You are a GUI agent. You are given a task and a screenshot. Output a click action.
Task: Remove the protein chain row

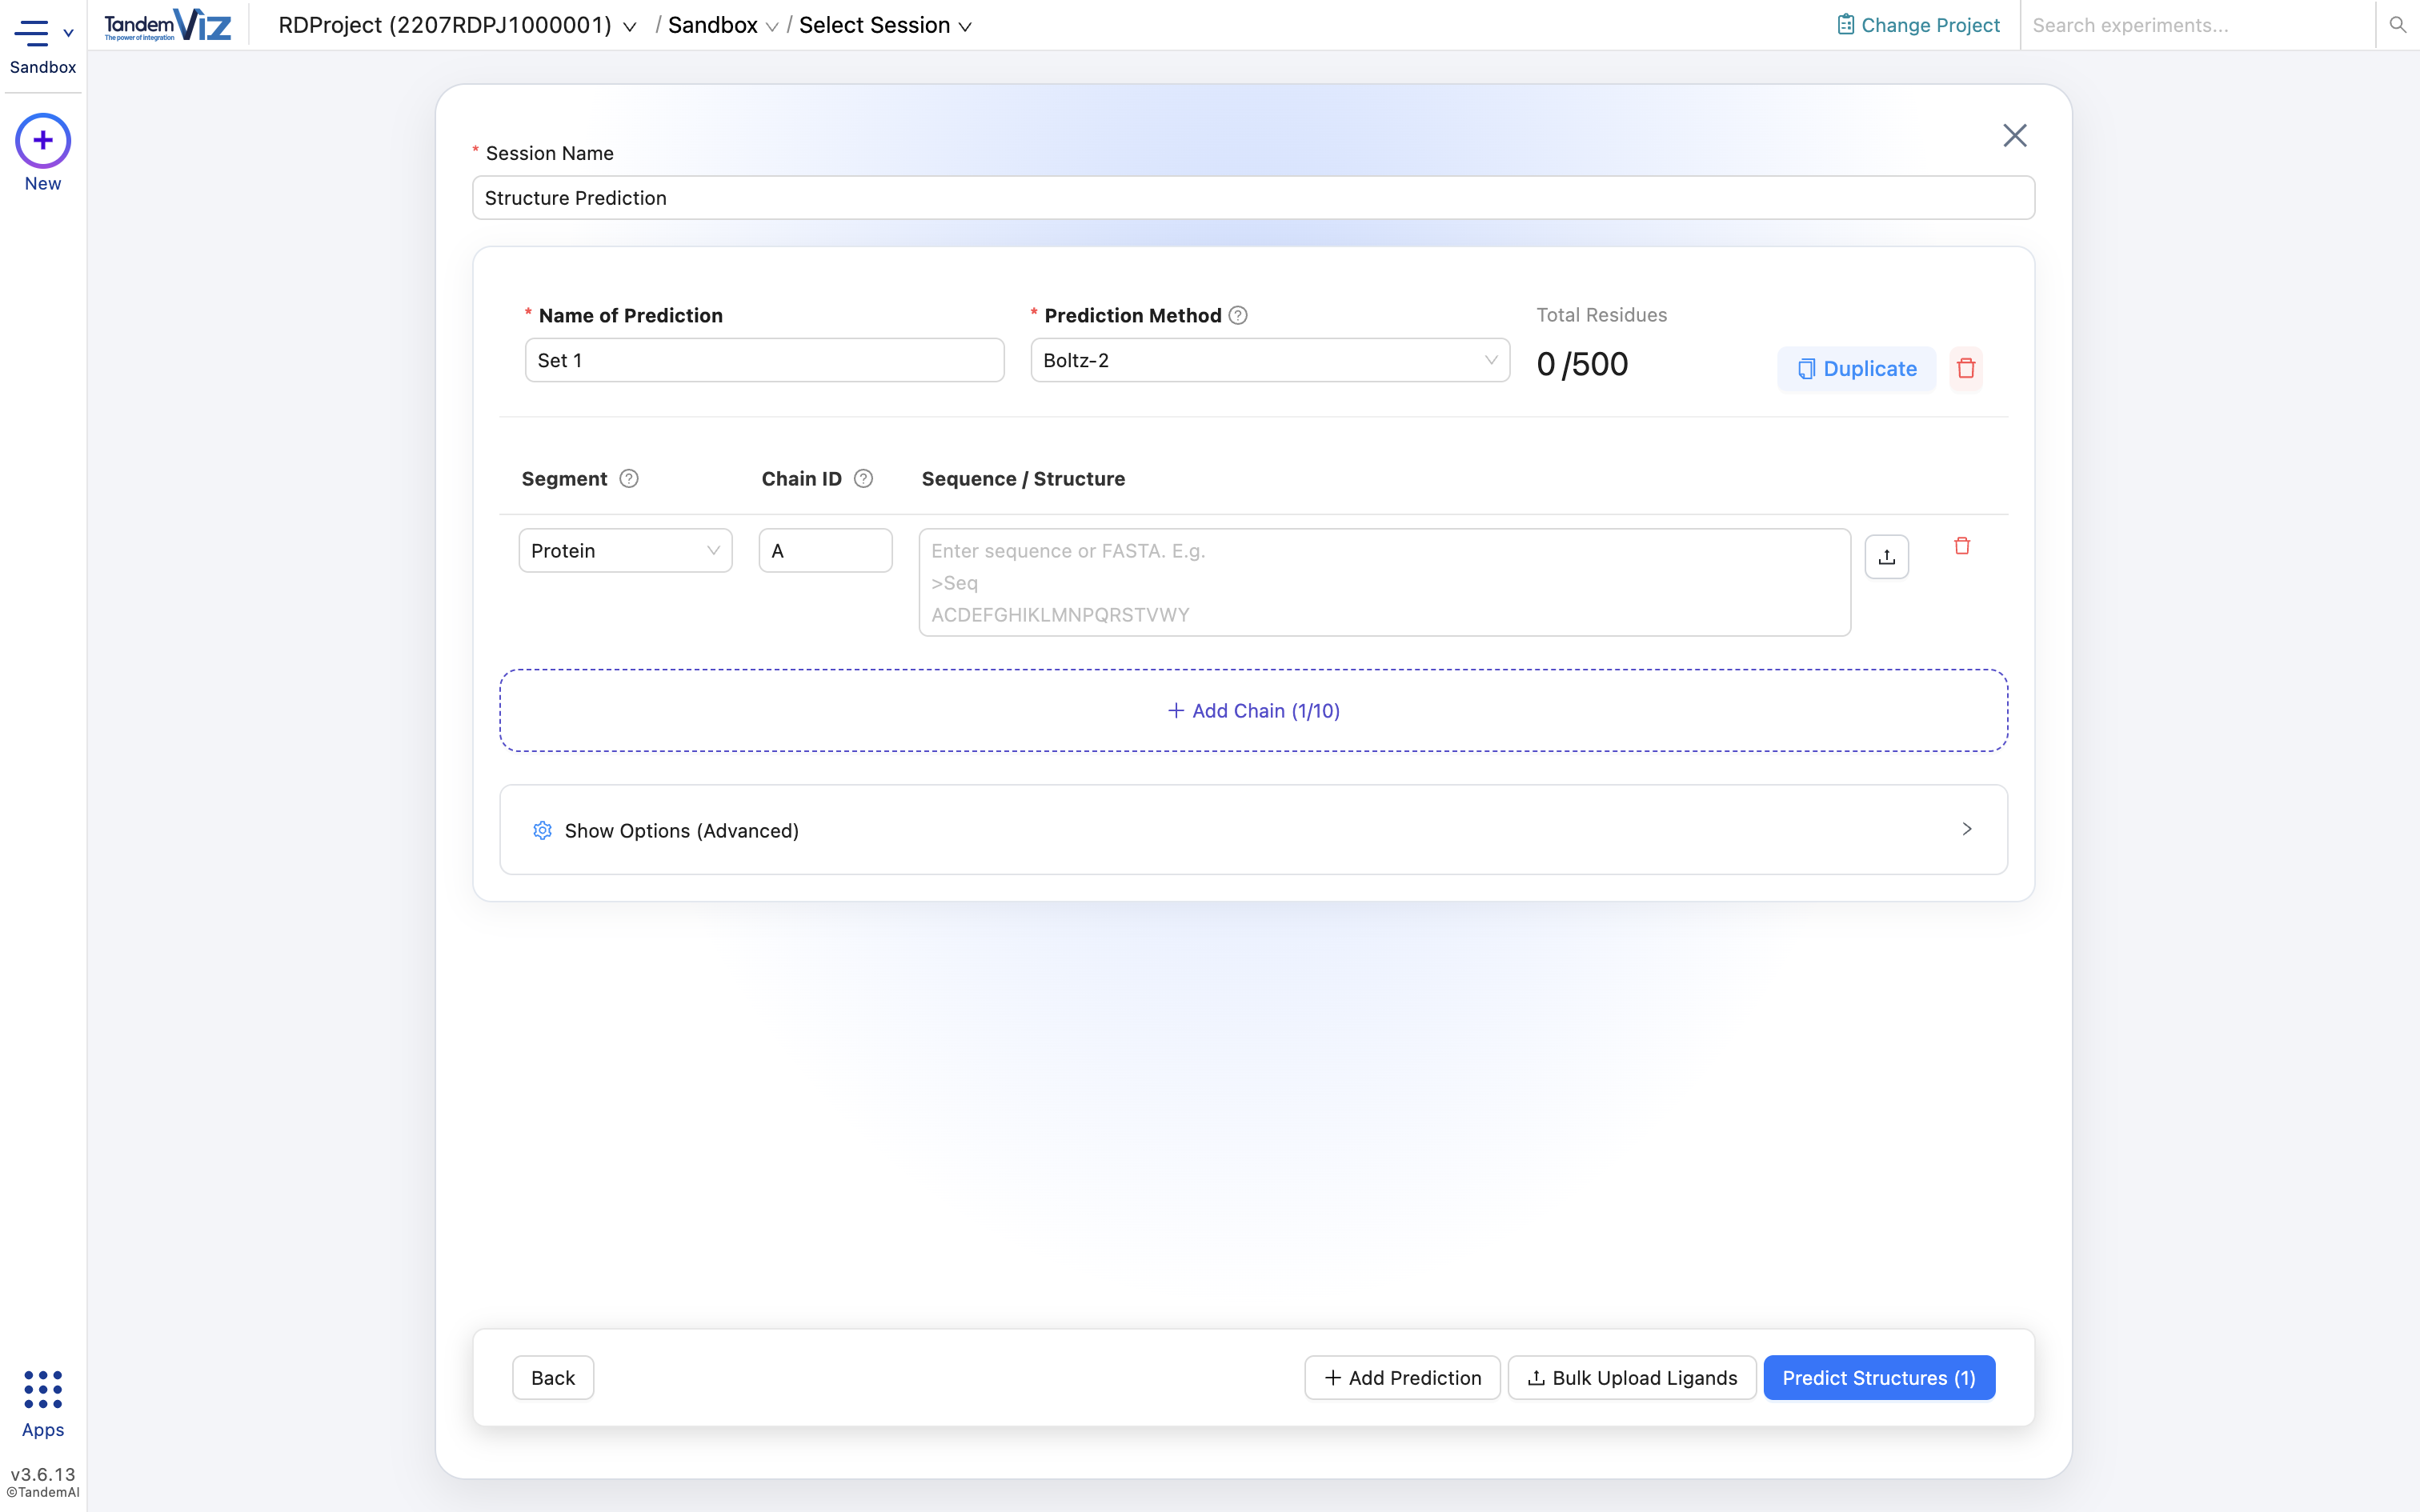[1961, 545]
